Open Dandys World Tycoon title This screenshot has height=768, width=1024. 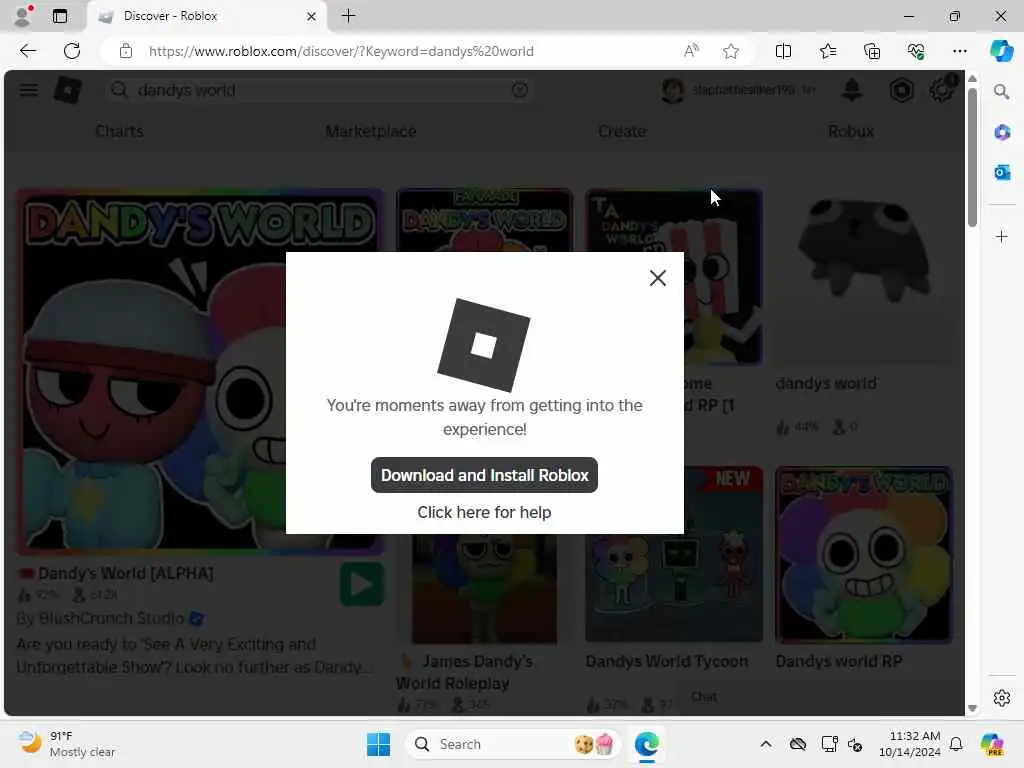pos(667,662)
